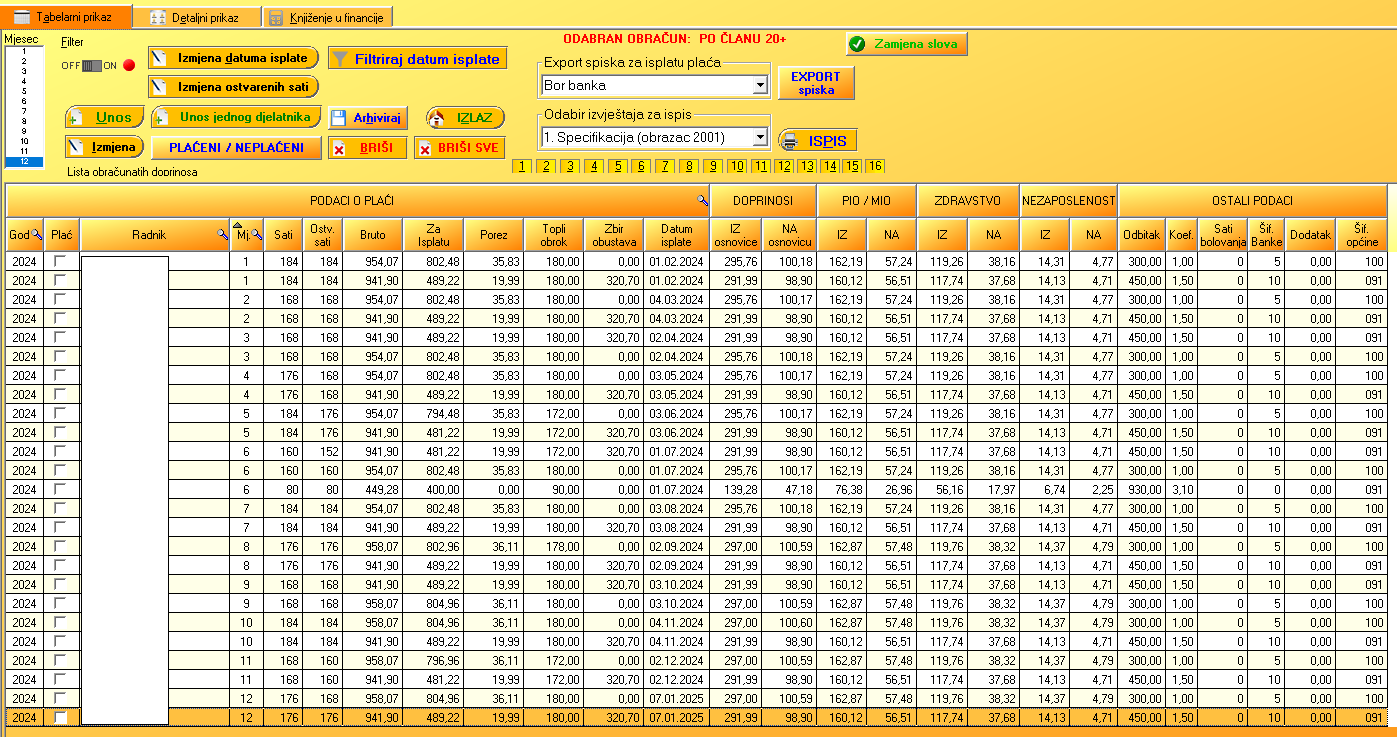The image size is (1397, 737).
Task: Click the magnifier next to Mj. header
Action: click(256, 235)
